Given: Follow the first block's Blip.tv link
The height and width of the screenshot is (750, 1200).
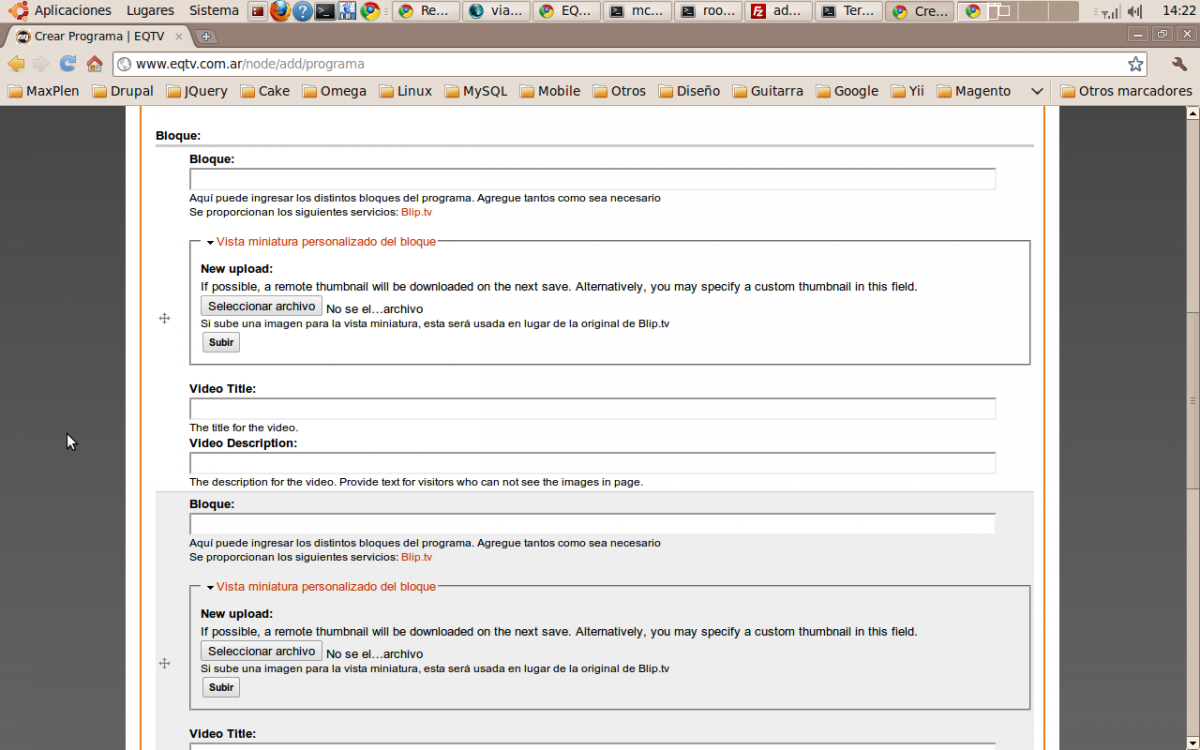Looking at the screenshot, I should click(417, 212).
